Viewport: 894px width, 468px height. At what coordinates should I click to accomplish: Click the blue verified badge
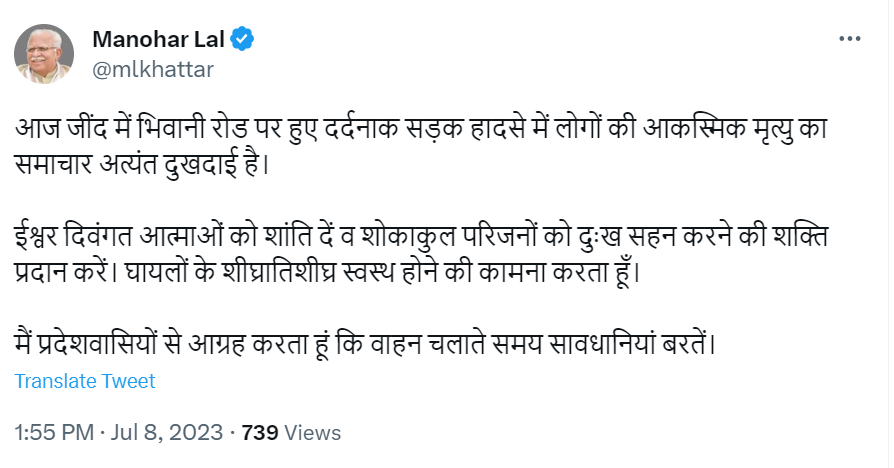(243, 40)
